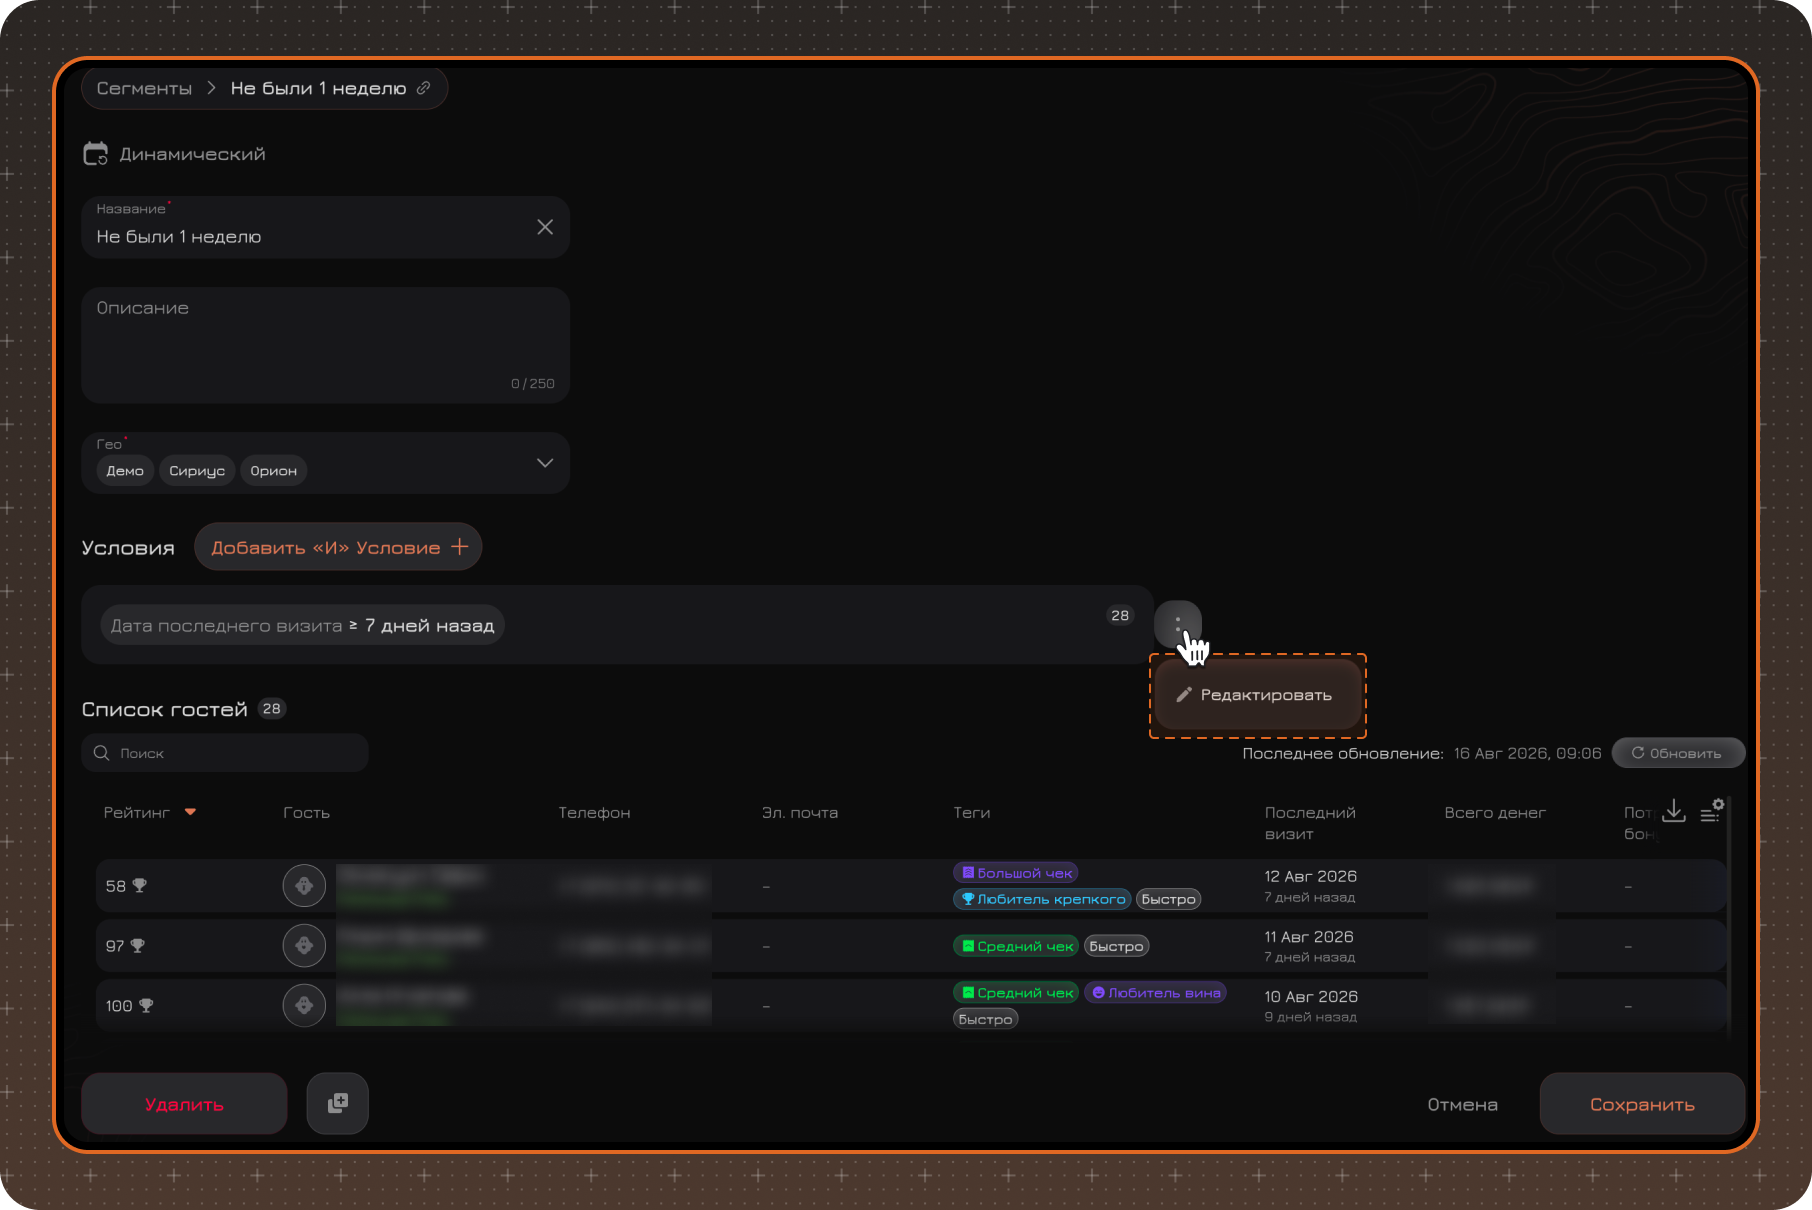Click the 10 Авг 2026 visit date
This screenshot has width=1812, height=1210.
coord(1311,997)
